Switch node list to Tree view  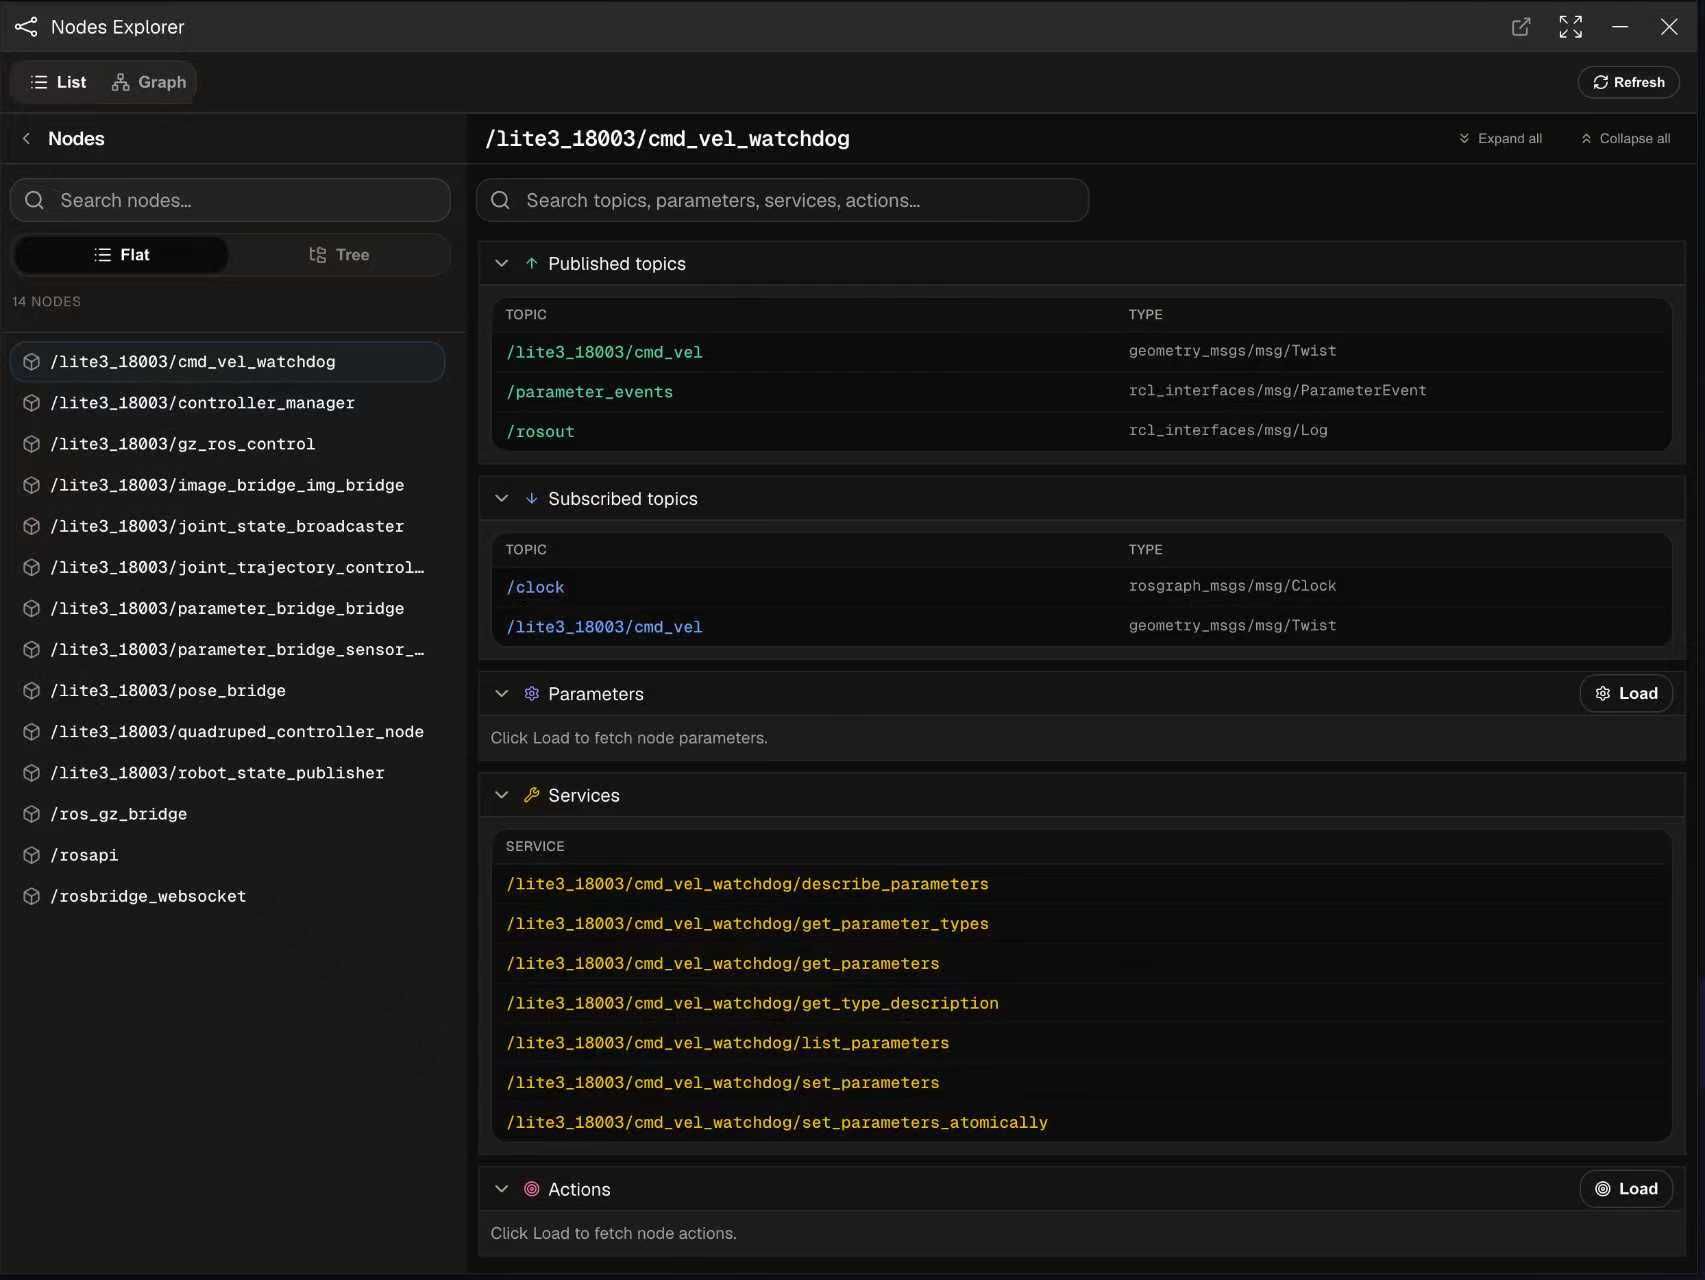(x=339, y=255)
